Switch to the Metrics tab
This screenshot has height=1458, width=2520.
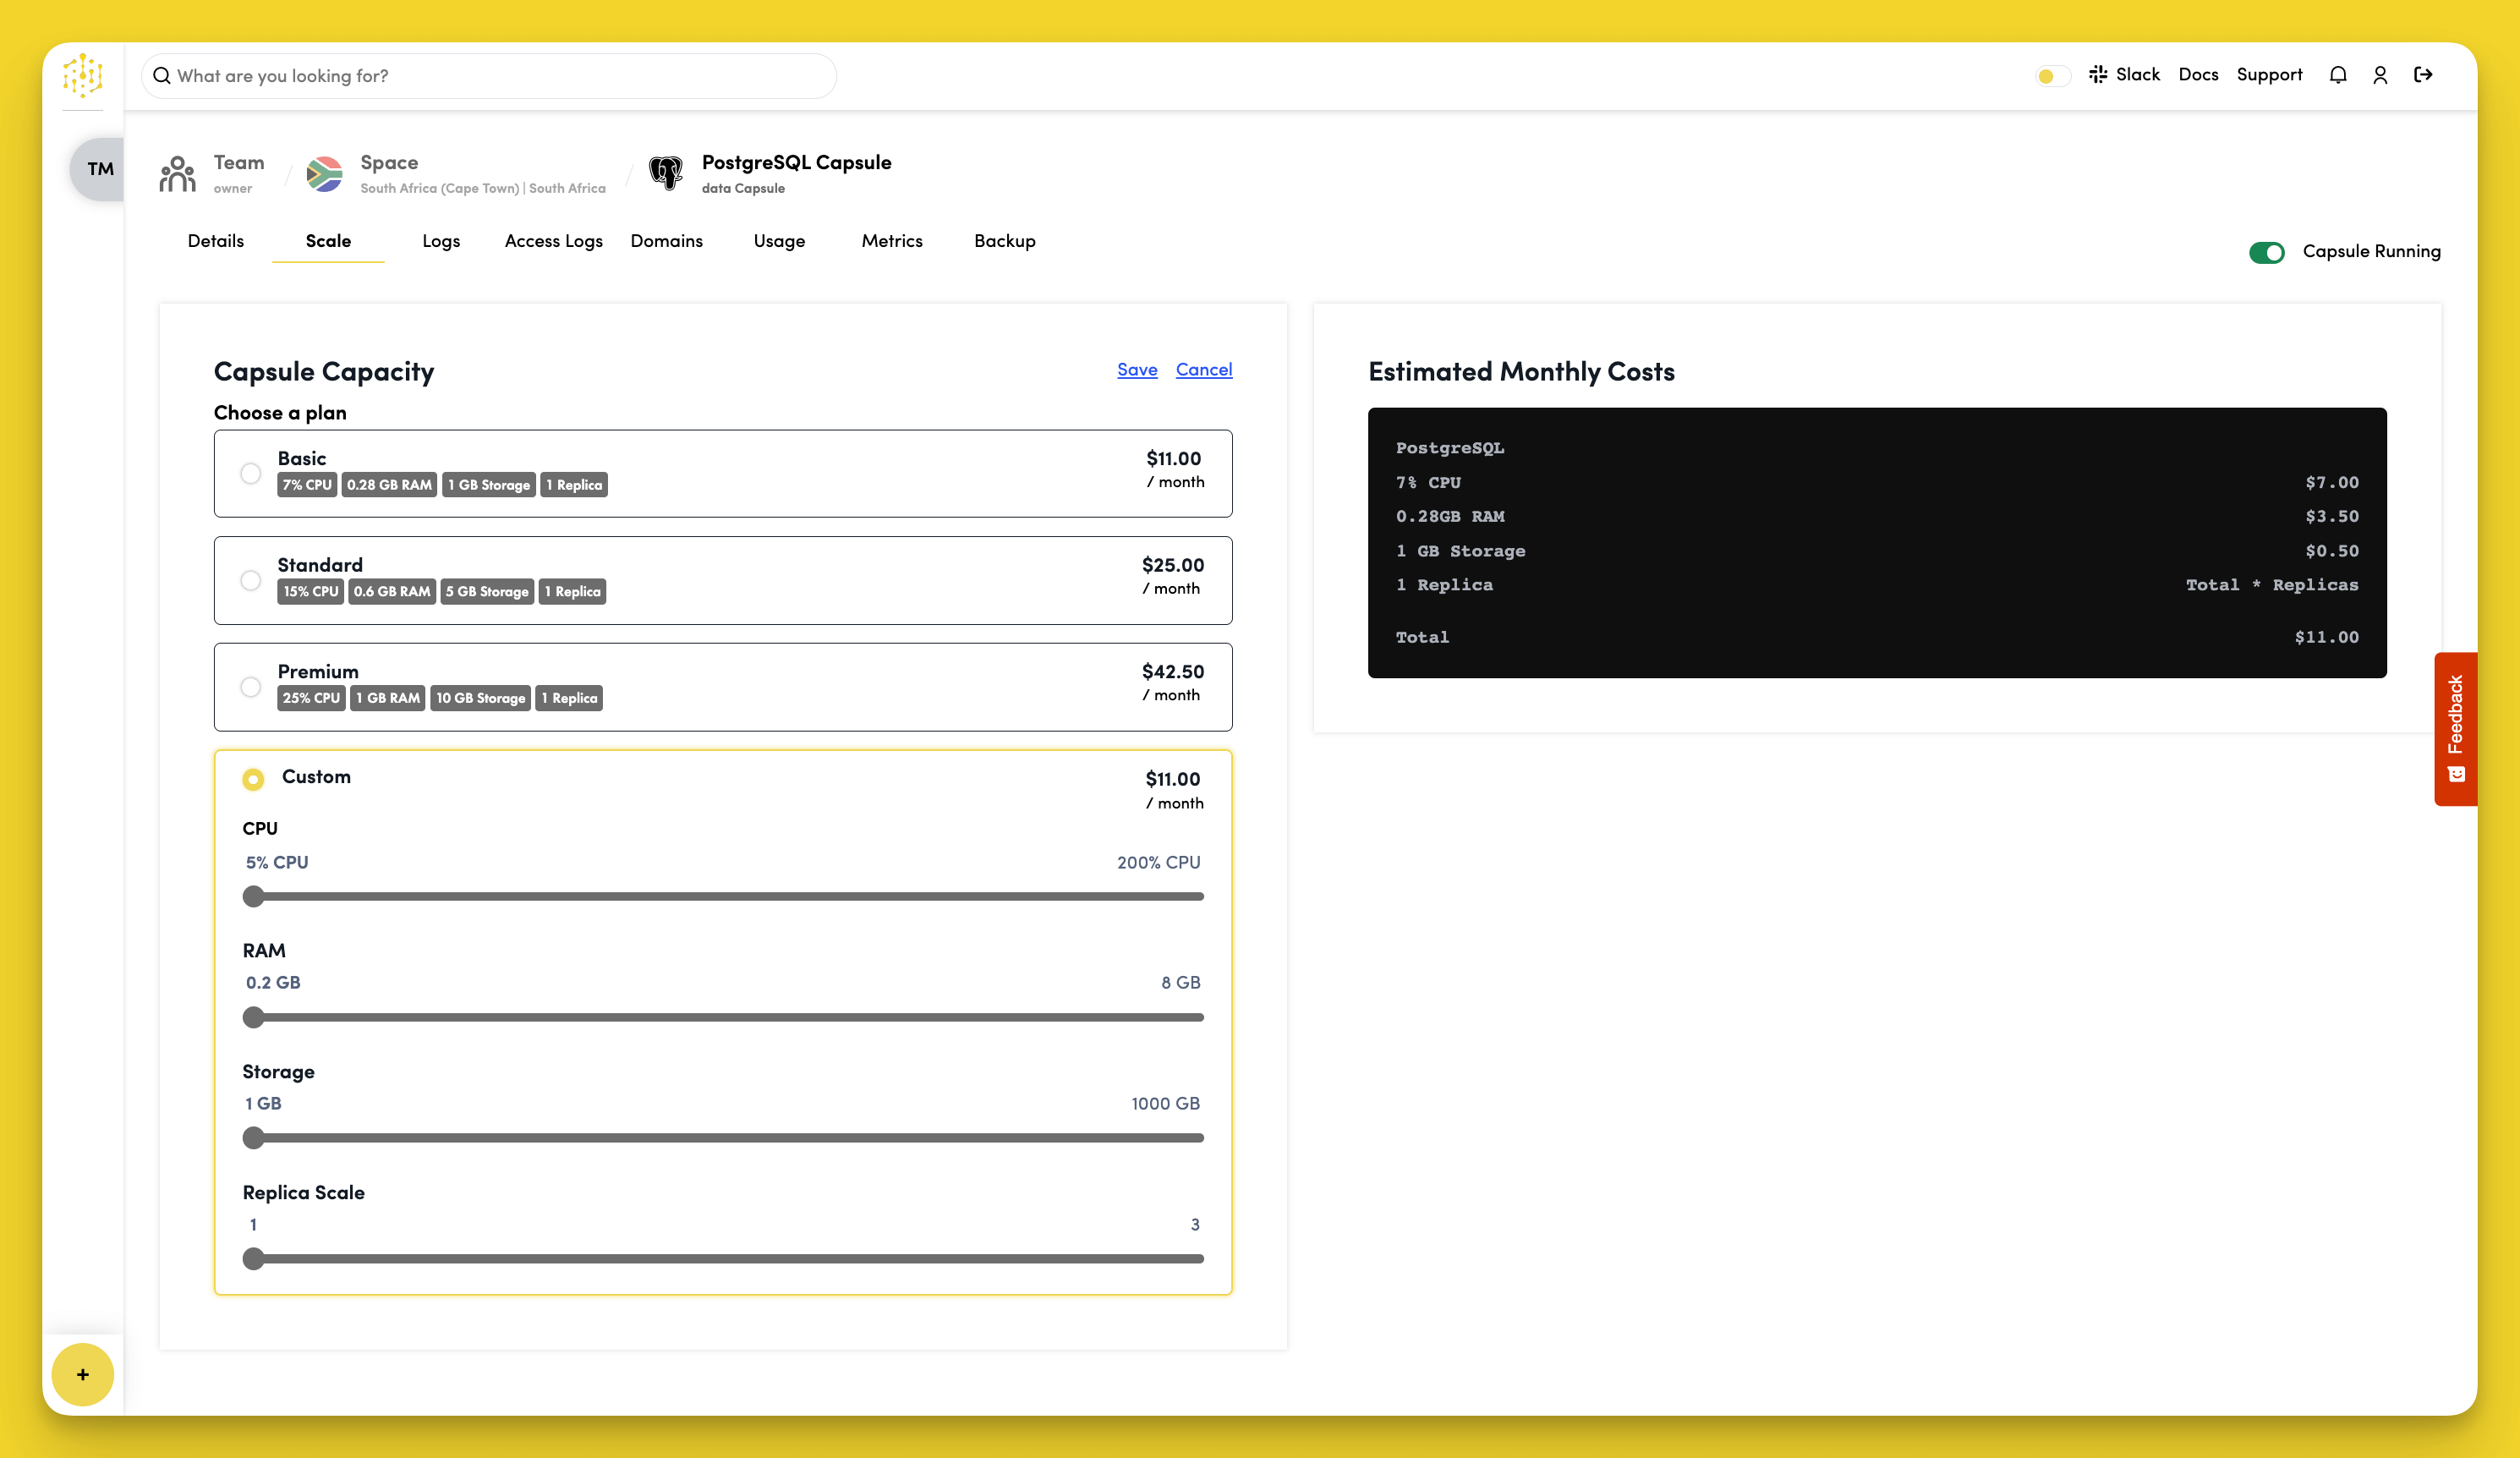891,241
